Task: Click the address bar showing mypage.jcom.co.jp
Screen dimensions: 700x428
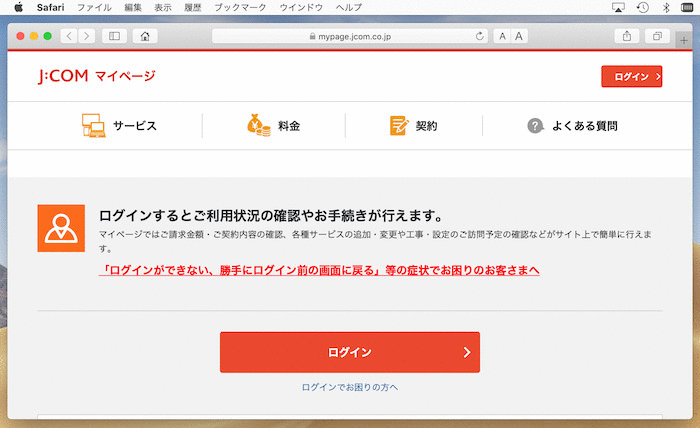Action: point(350,36)
